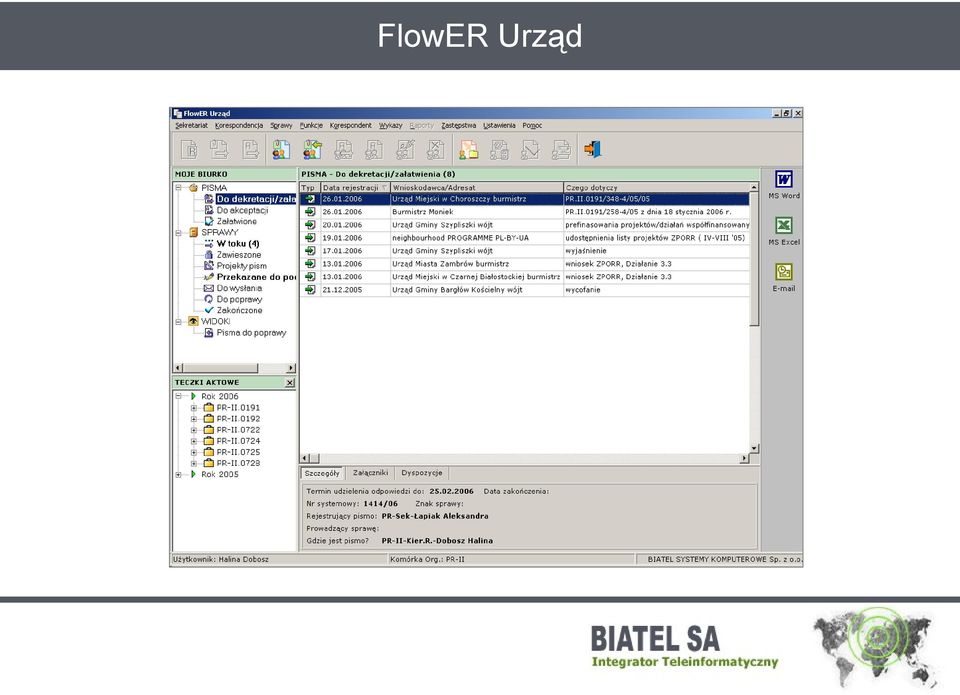The image size is (960, 695).
Task: Collapse the SPRAWY tree node
Action: [x=179, y=233]
